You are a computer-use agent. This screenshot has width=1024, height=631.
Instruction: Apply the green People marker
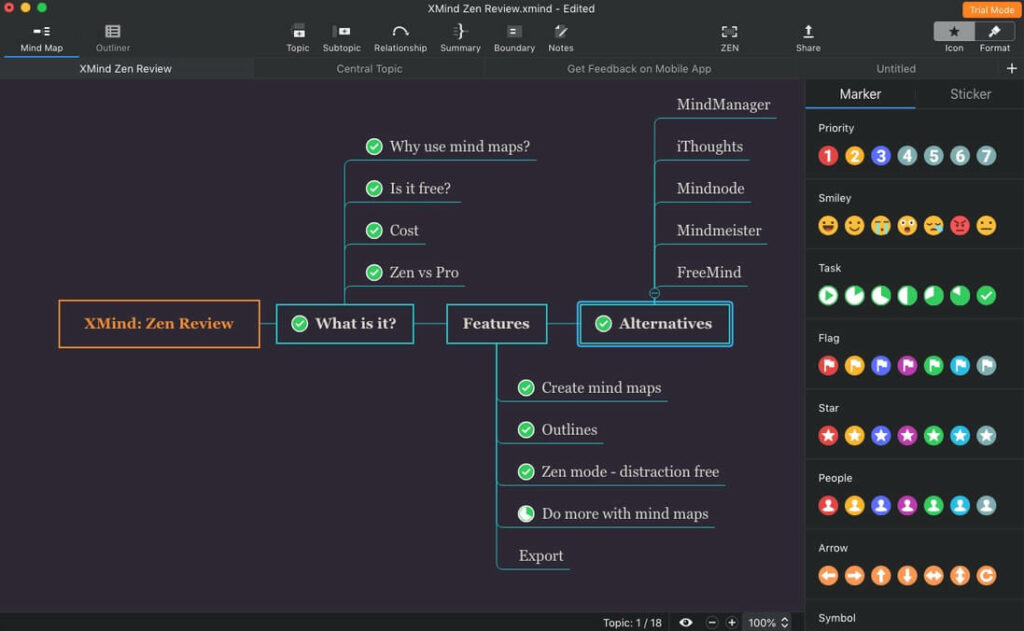[933, 505]
